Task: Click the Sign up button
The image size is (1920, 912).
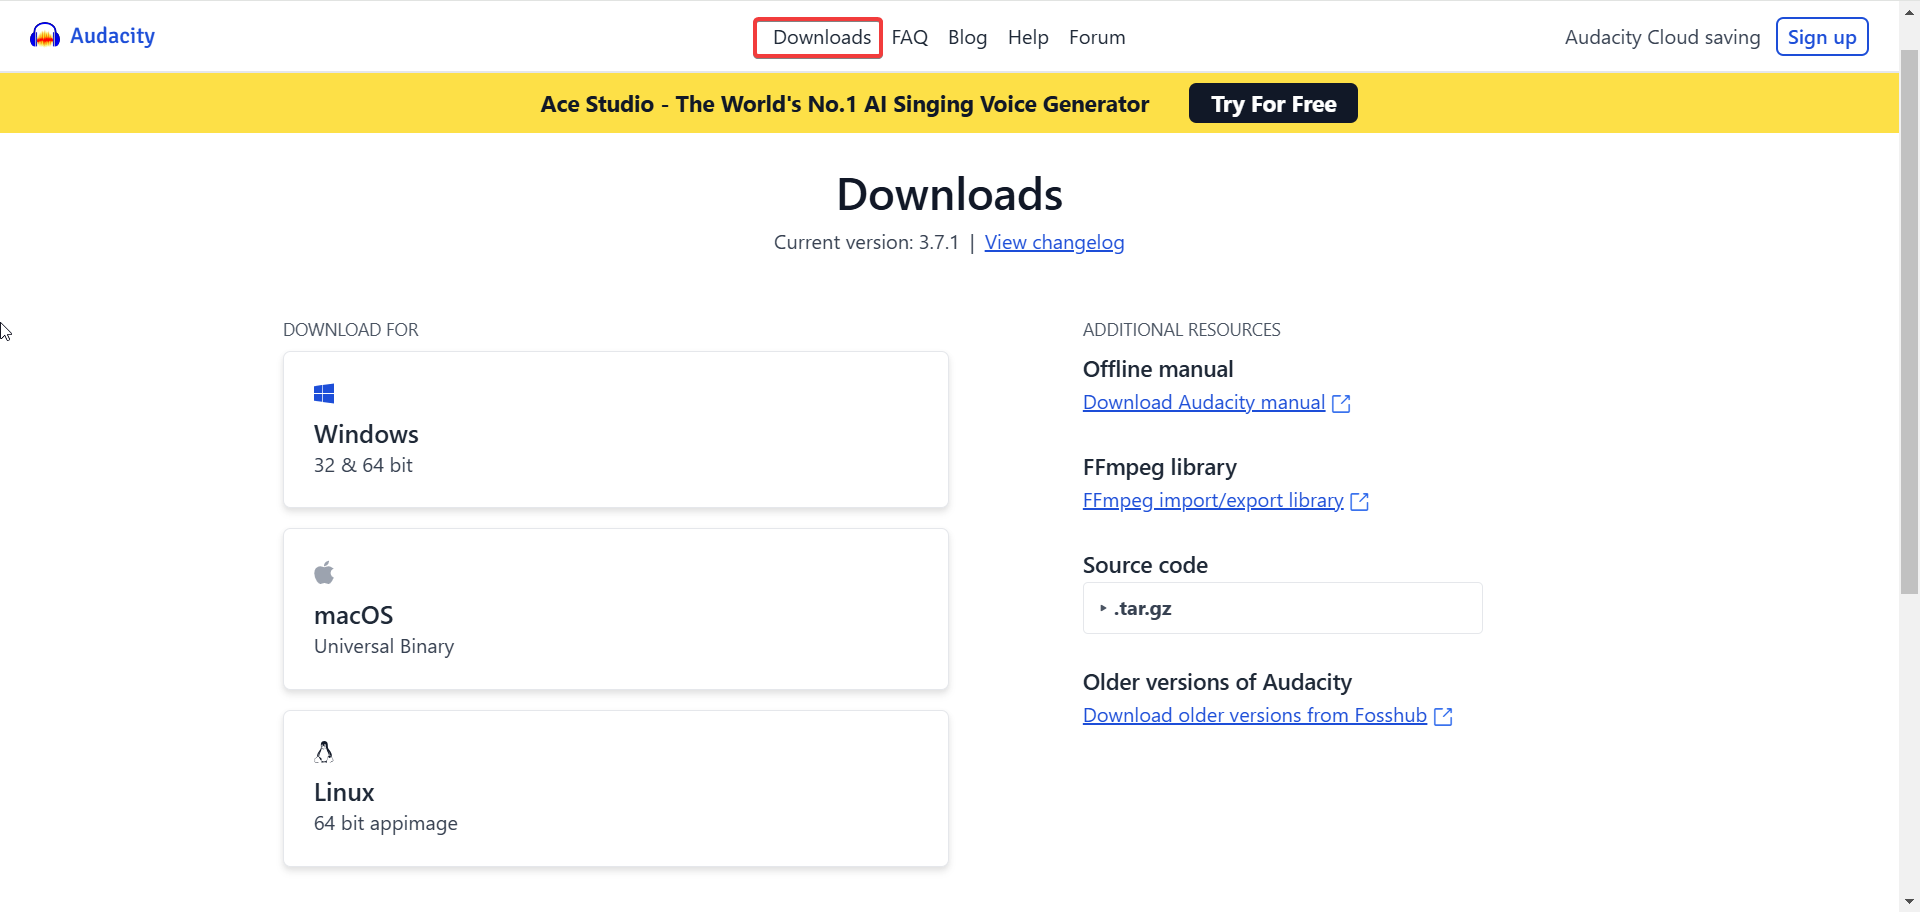Action: click(1822, 37)
